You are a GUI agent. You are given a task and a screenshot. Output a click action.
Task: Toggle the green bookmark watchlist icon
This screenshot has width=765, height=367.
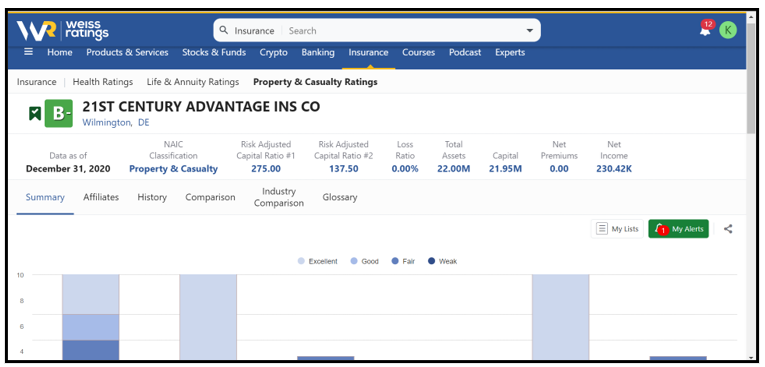point(34,114)
